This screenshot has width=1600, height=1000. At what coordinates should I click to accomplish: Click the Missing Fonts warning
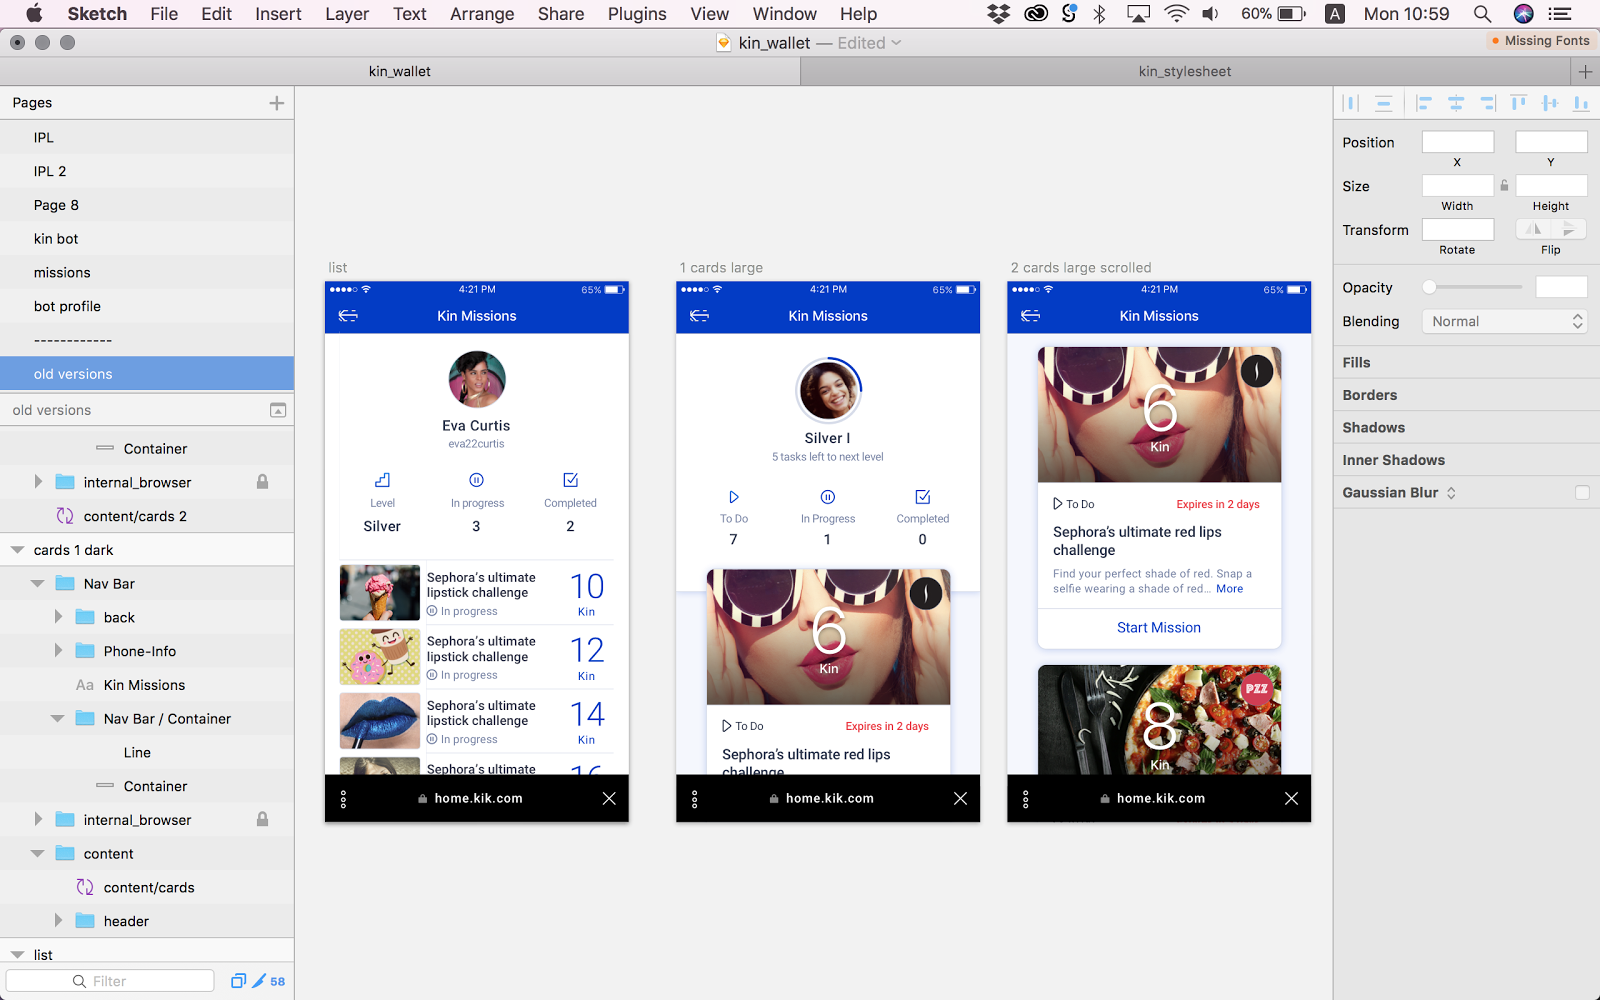[x=1540, y=41]
